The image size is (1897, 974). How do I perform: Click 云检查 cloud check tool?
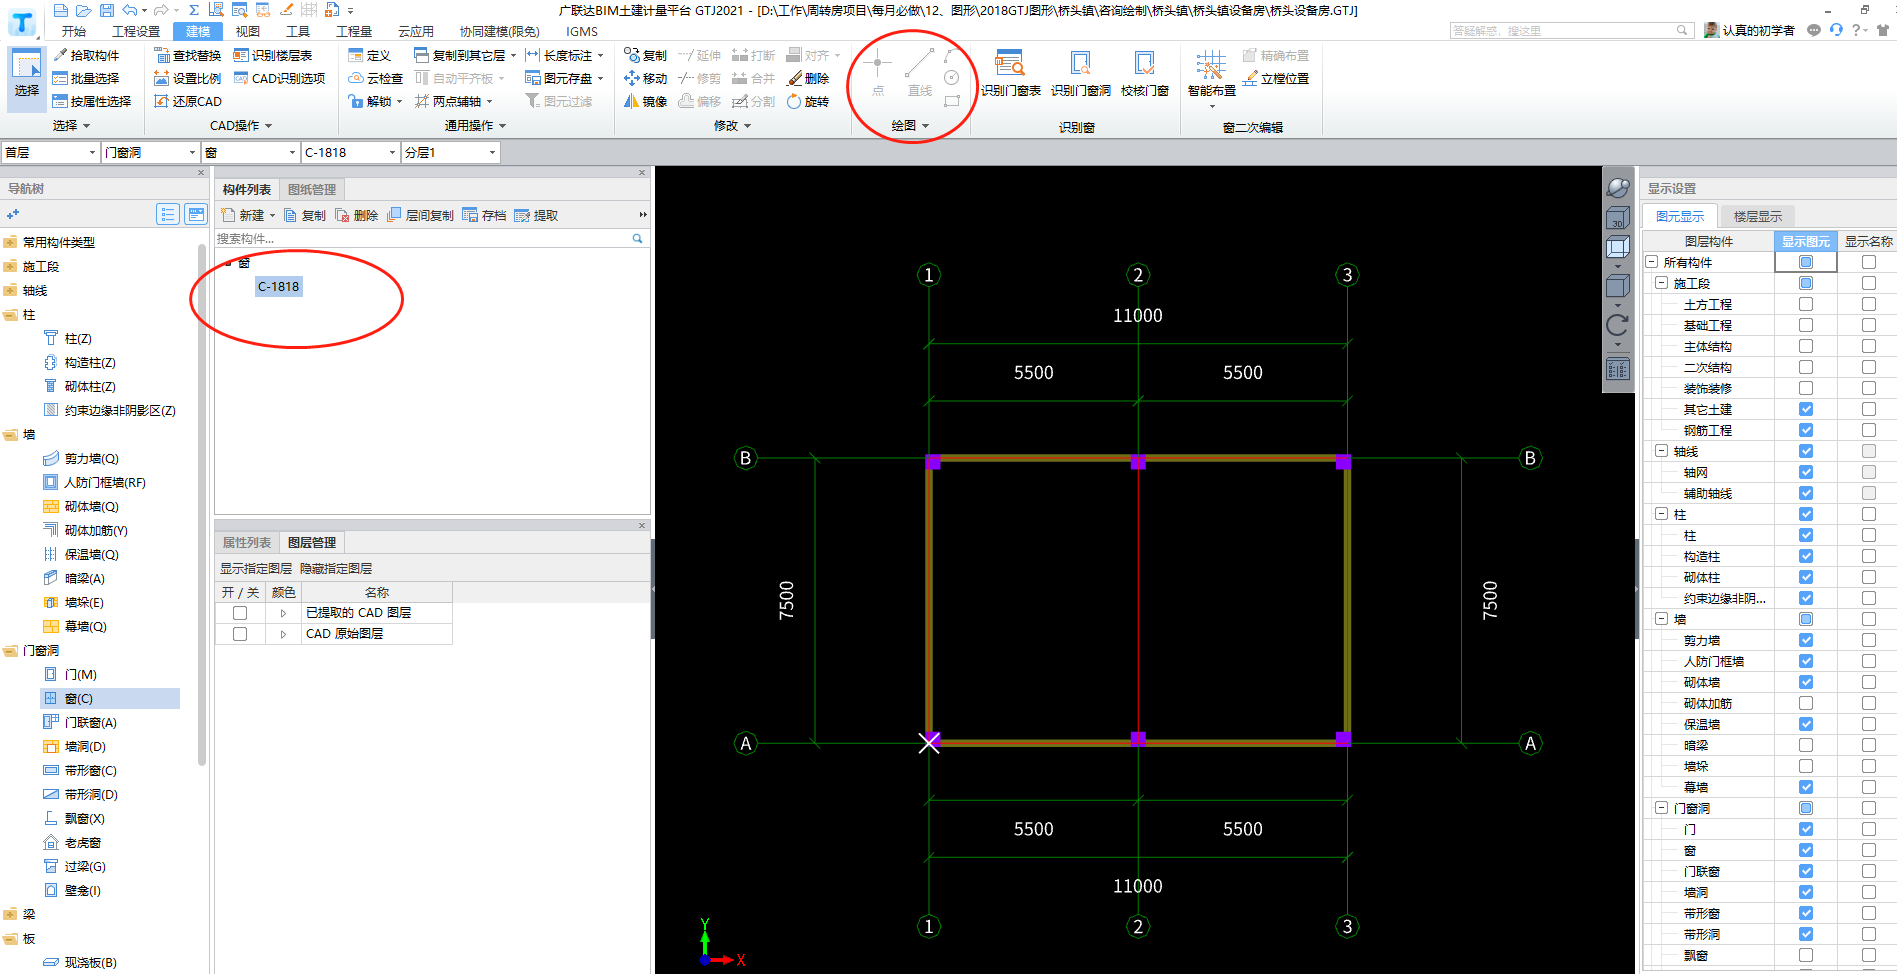click(376, 78)
